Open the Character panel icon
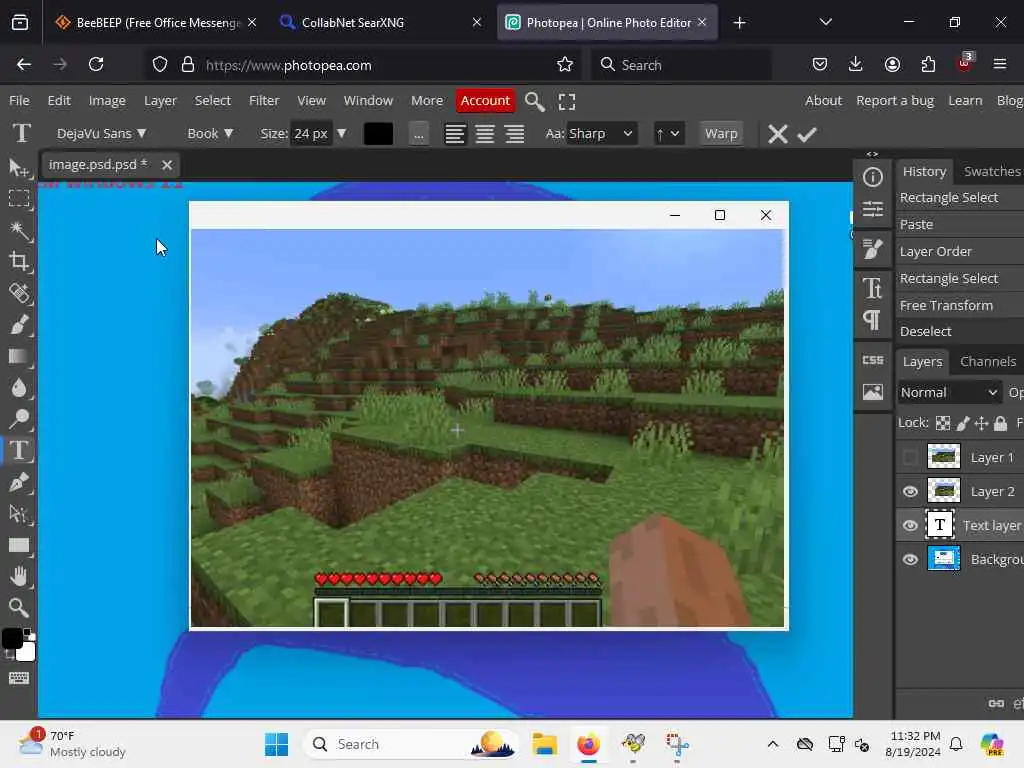 [872, 288]
